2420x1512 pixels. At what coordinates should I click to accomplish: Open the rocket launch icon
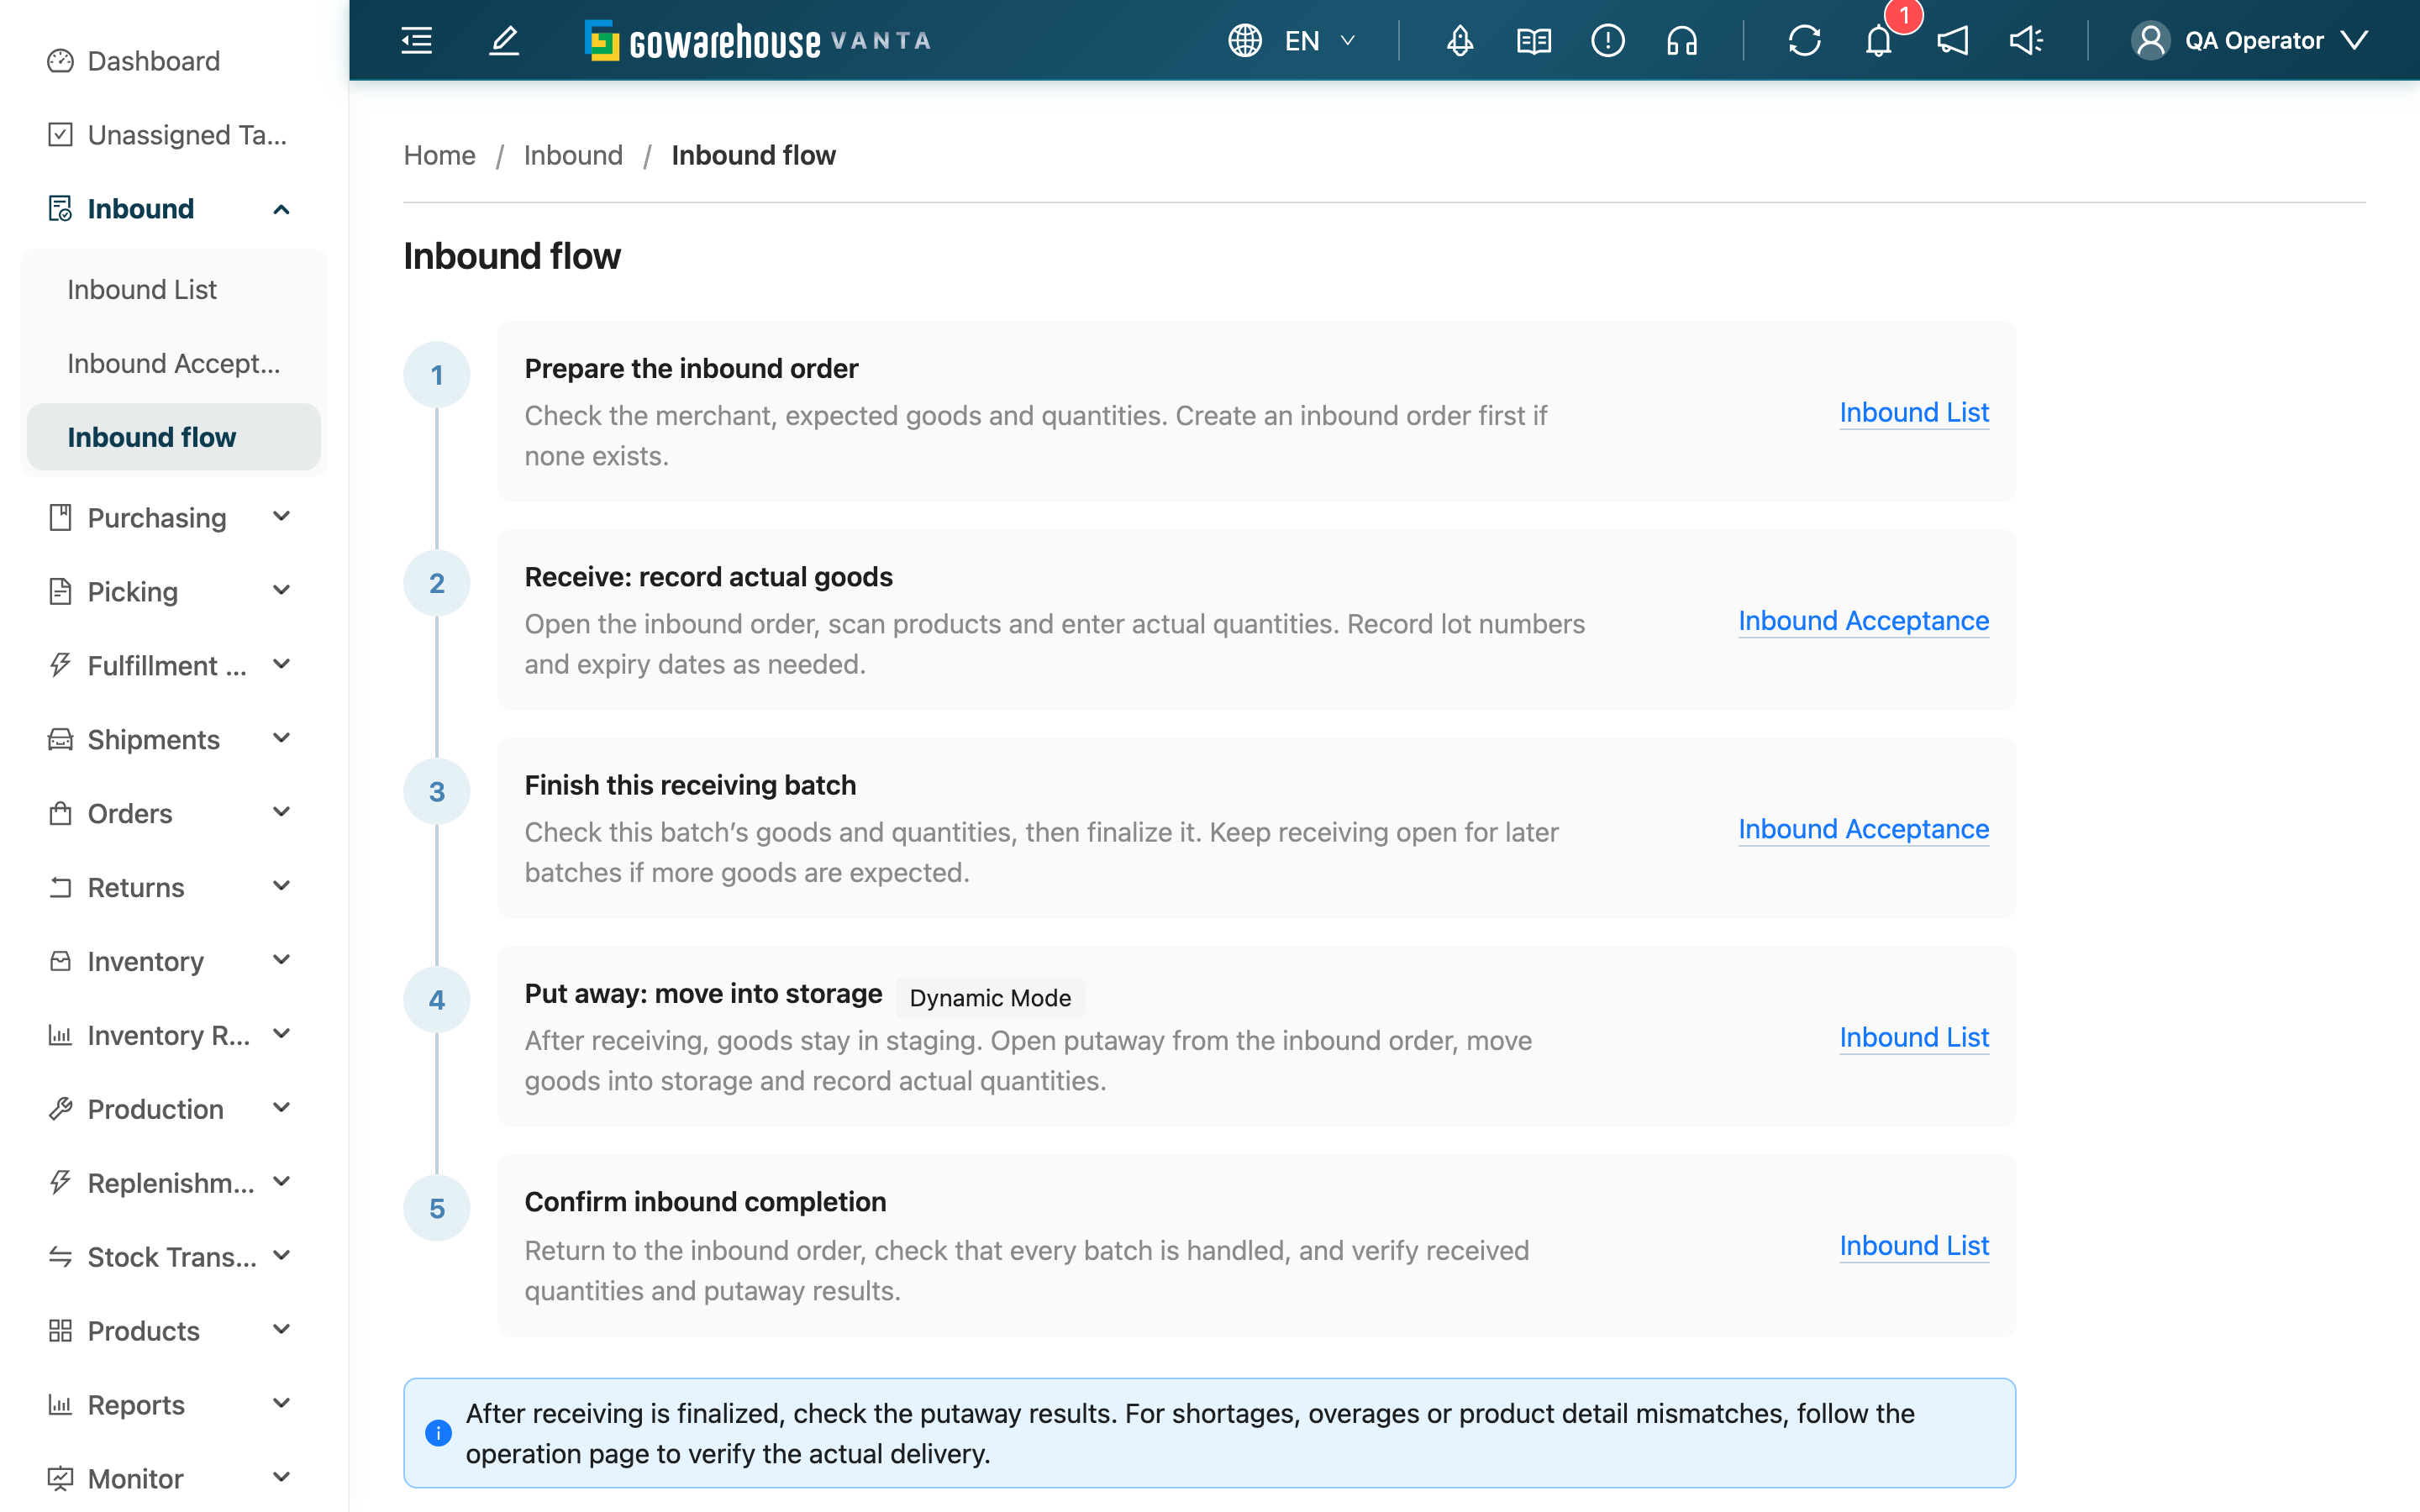(1460, 41)
